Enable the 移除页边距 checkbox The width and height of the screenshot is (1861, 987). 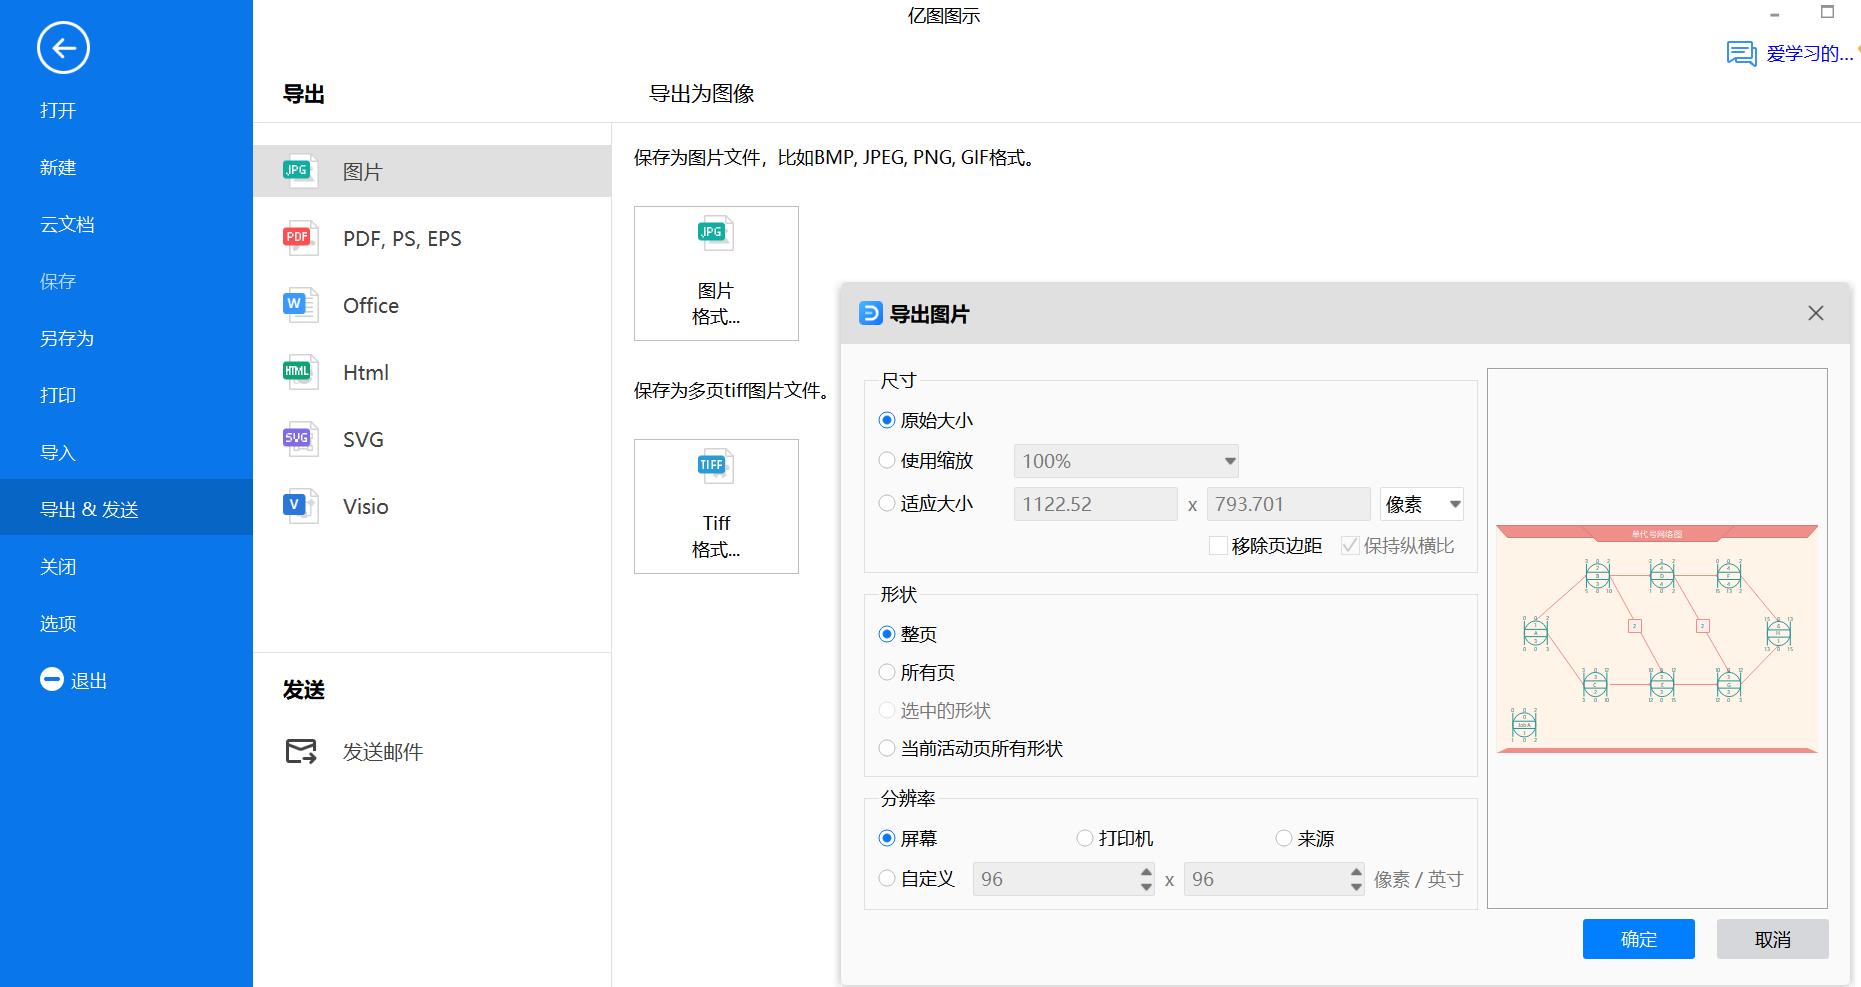click(1218, 545)
